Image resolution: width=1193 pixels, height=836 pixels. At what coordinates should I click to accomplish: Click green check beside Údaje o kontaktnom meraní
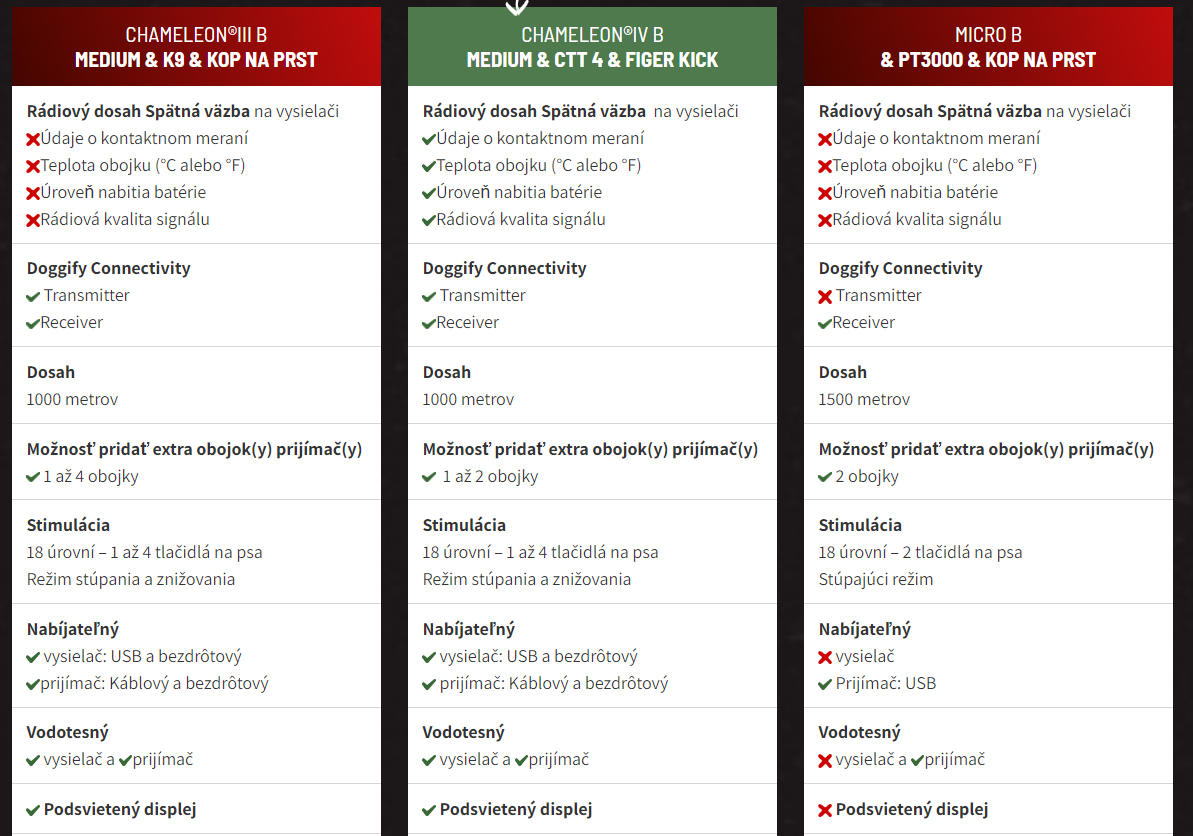click(429, 139)
